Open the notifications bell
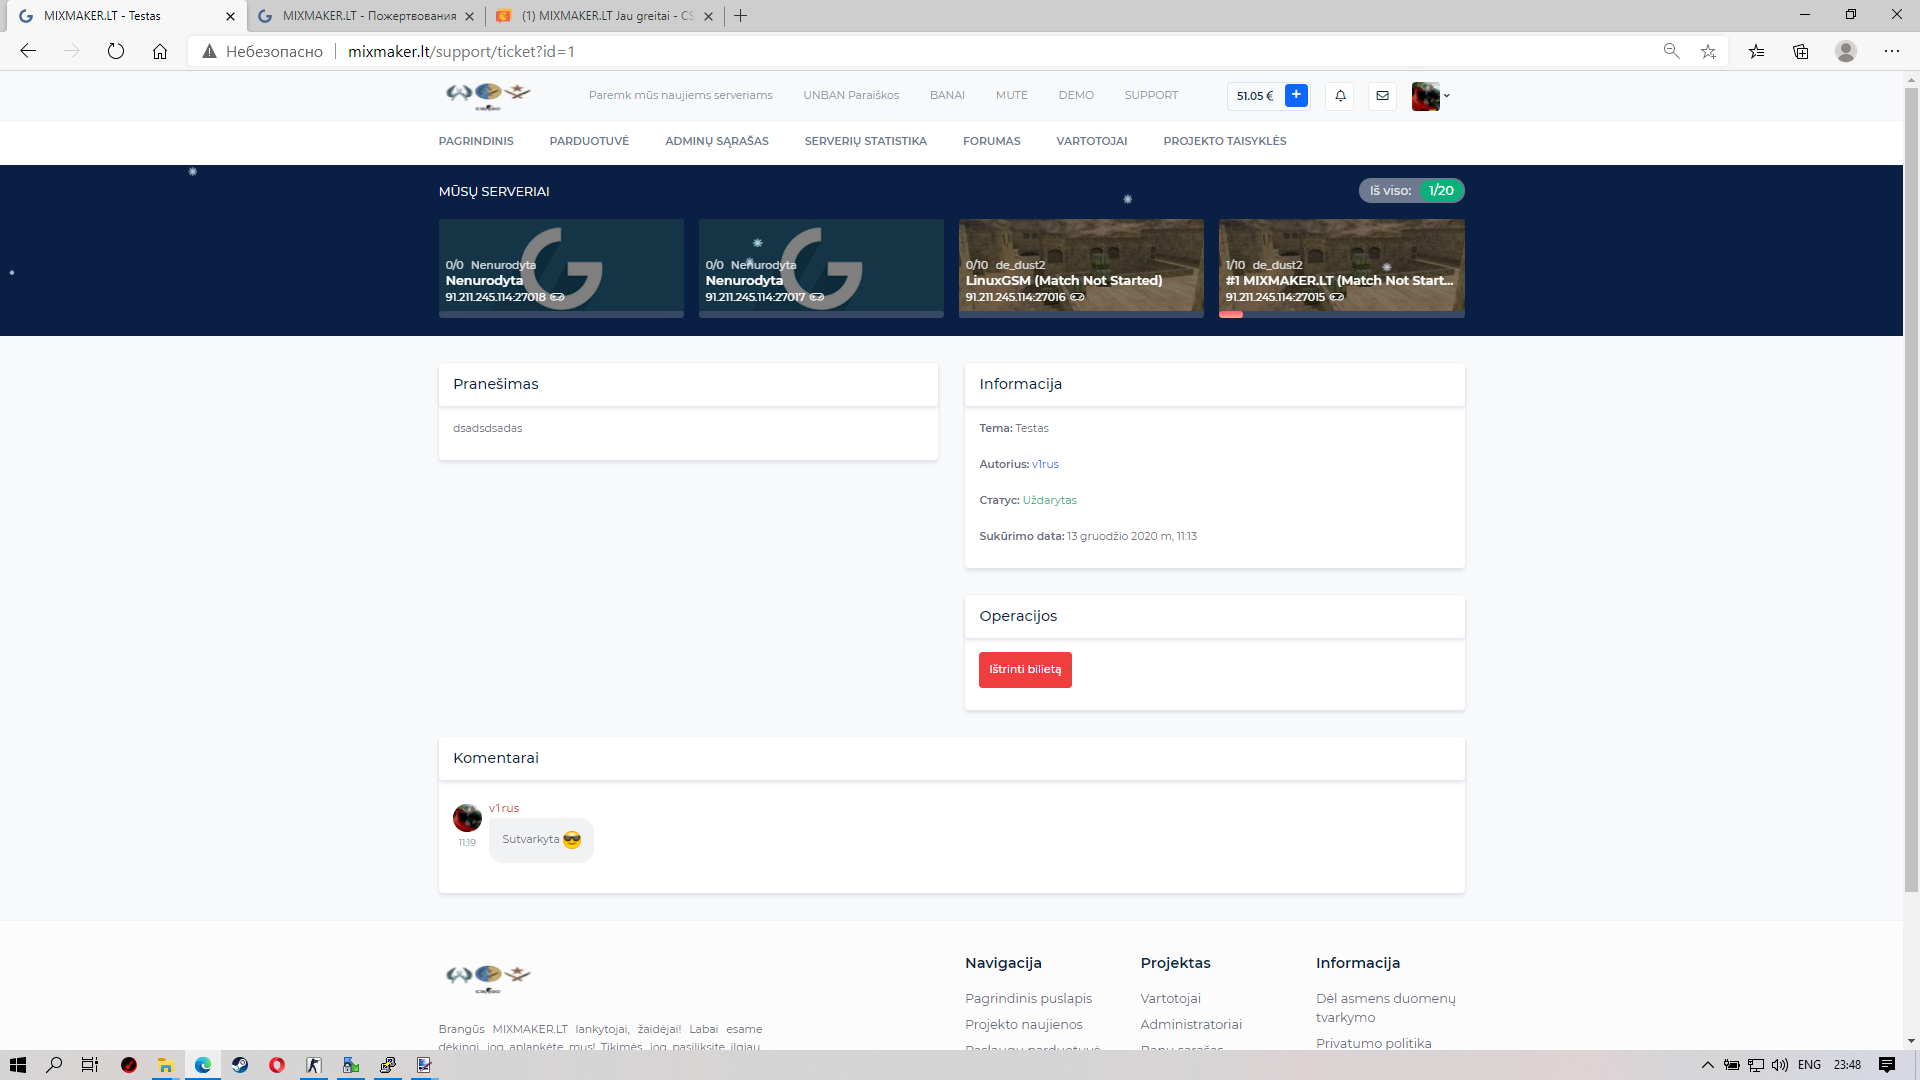 1340,96
